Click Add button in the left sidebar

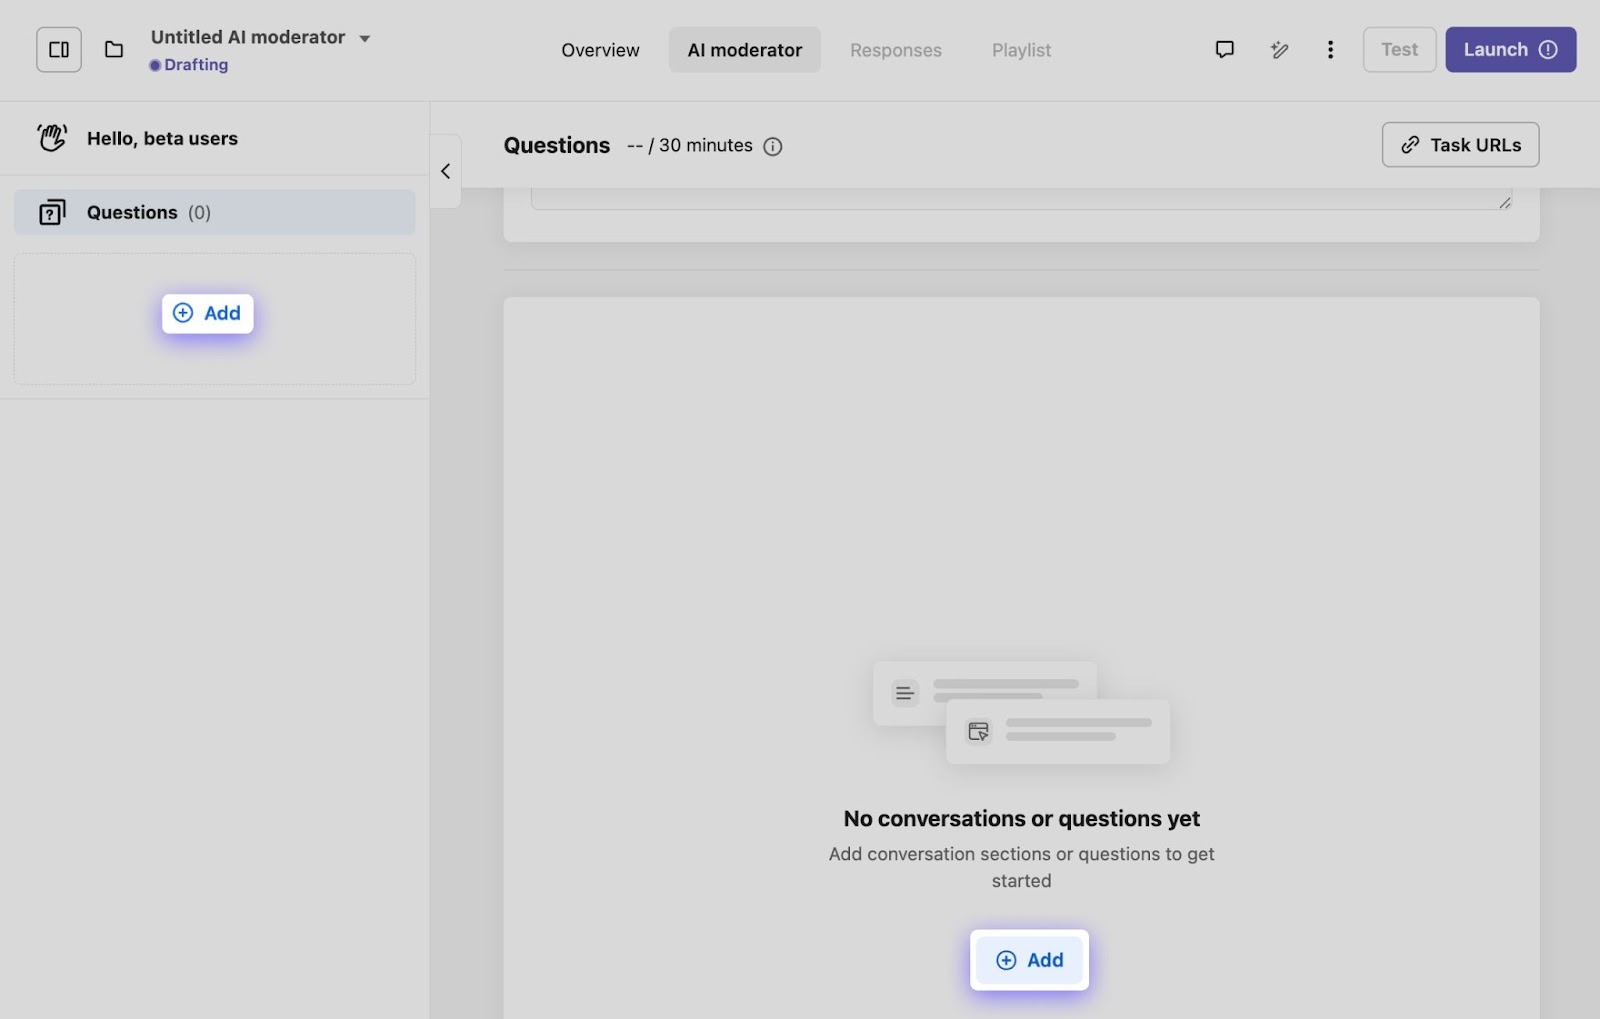click(208, 313)
